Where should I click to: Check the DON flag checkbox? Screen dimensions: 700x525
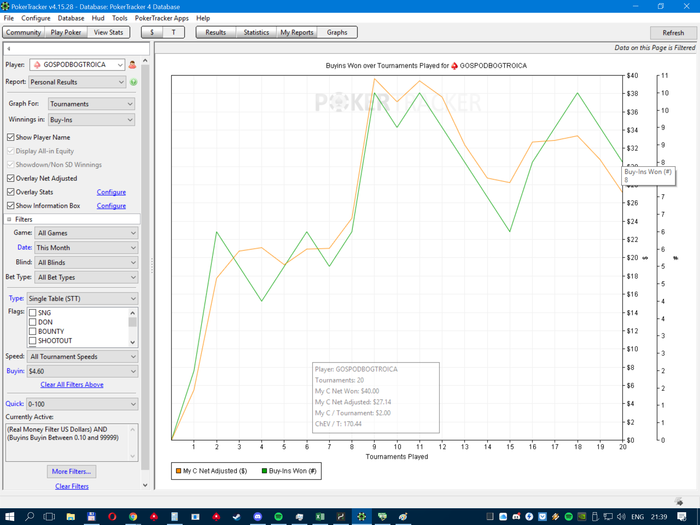click(33, 322)
